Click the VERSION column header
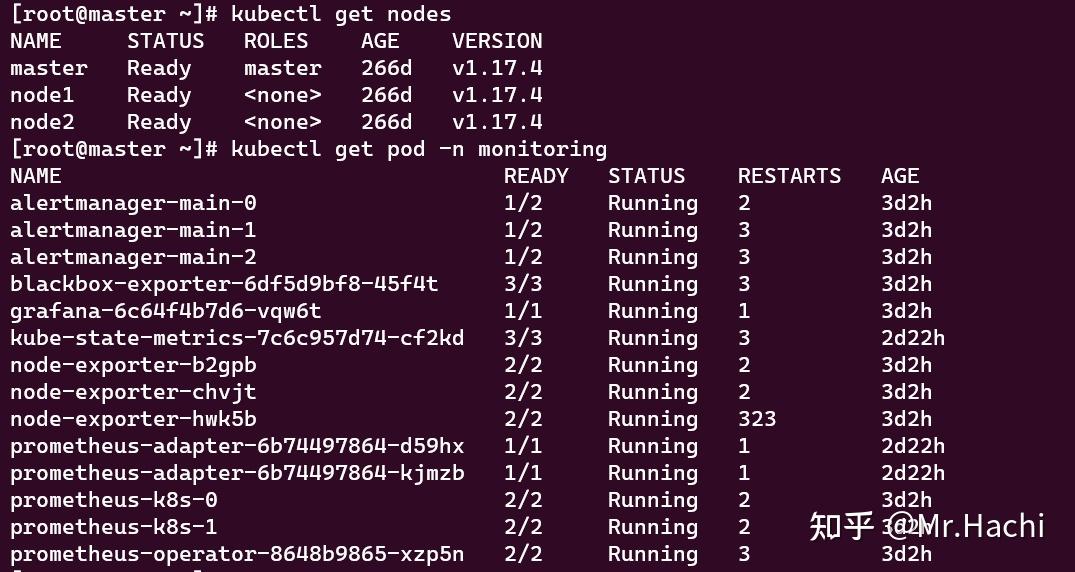Image resolution: width=1075 pixels, height=572 pixels. click(497, 41)
